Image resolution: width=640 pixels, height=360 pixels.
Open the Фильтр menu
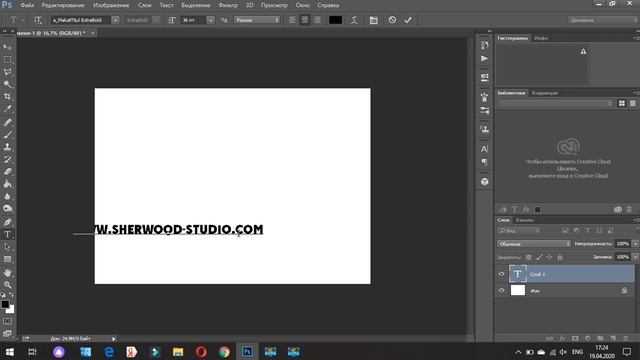[x=228, y=5]
